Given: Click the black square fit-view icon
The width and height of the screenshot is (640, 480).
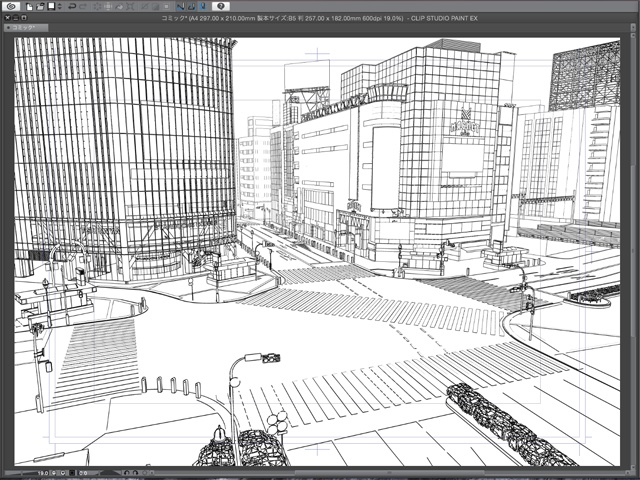Looking at the screenshot, I should coord(73,473).
